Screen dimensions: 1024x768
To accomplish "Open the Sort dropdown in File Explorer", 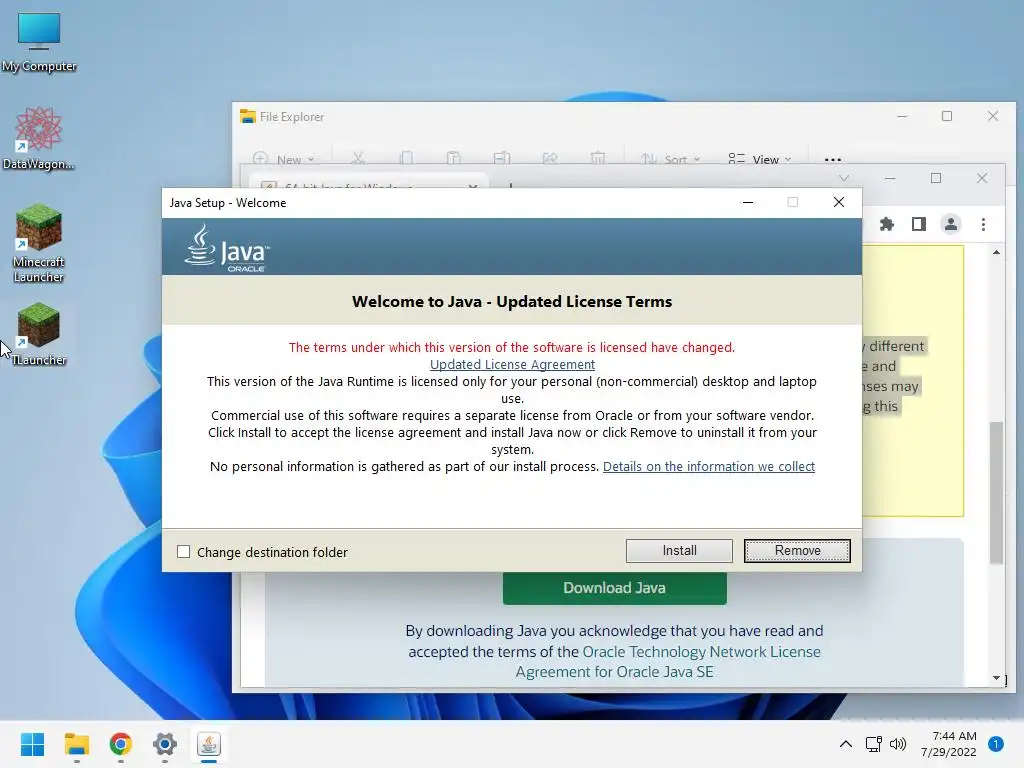I will pyautogui.click(x=670, y=159).
